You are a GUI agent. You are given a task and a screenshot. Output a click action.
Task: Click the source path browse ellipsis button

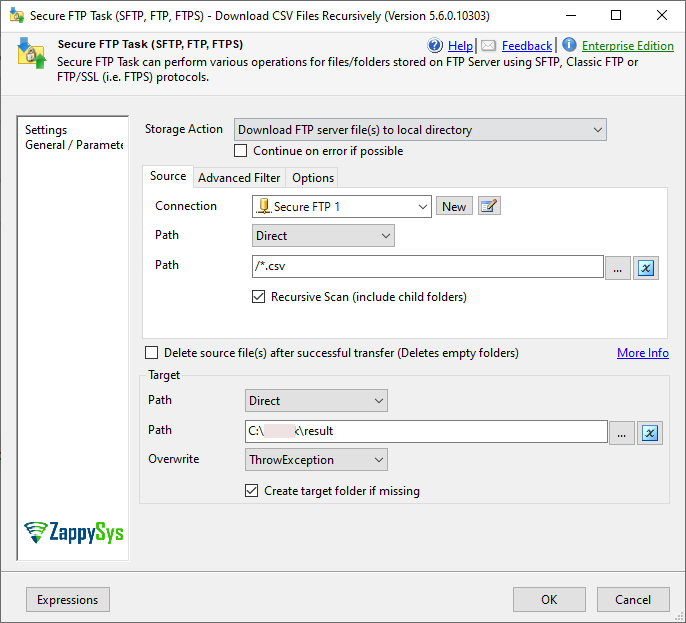tap(618, 267)
